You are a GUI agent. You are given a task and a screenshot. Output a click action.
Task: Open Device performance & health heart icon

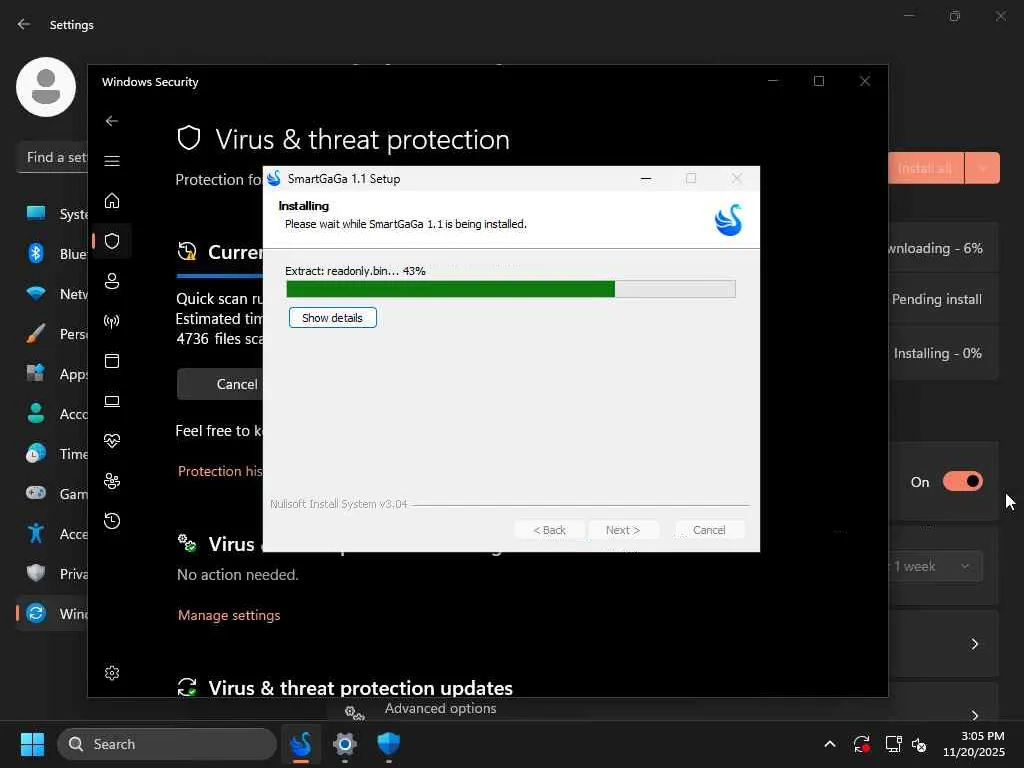pyautogui.click(x=112, y=441)
